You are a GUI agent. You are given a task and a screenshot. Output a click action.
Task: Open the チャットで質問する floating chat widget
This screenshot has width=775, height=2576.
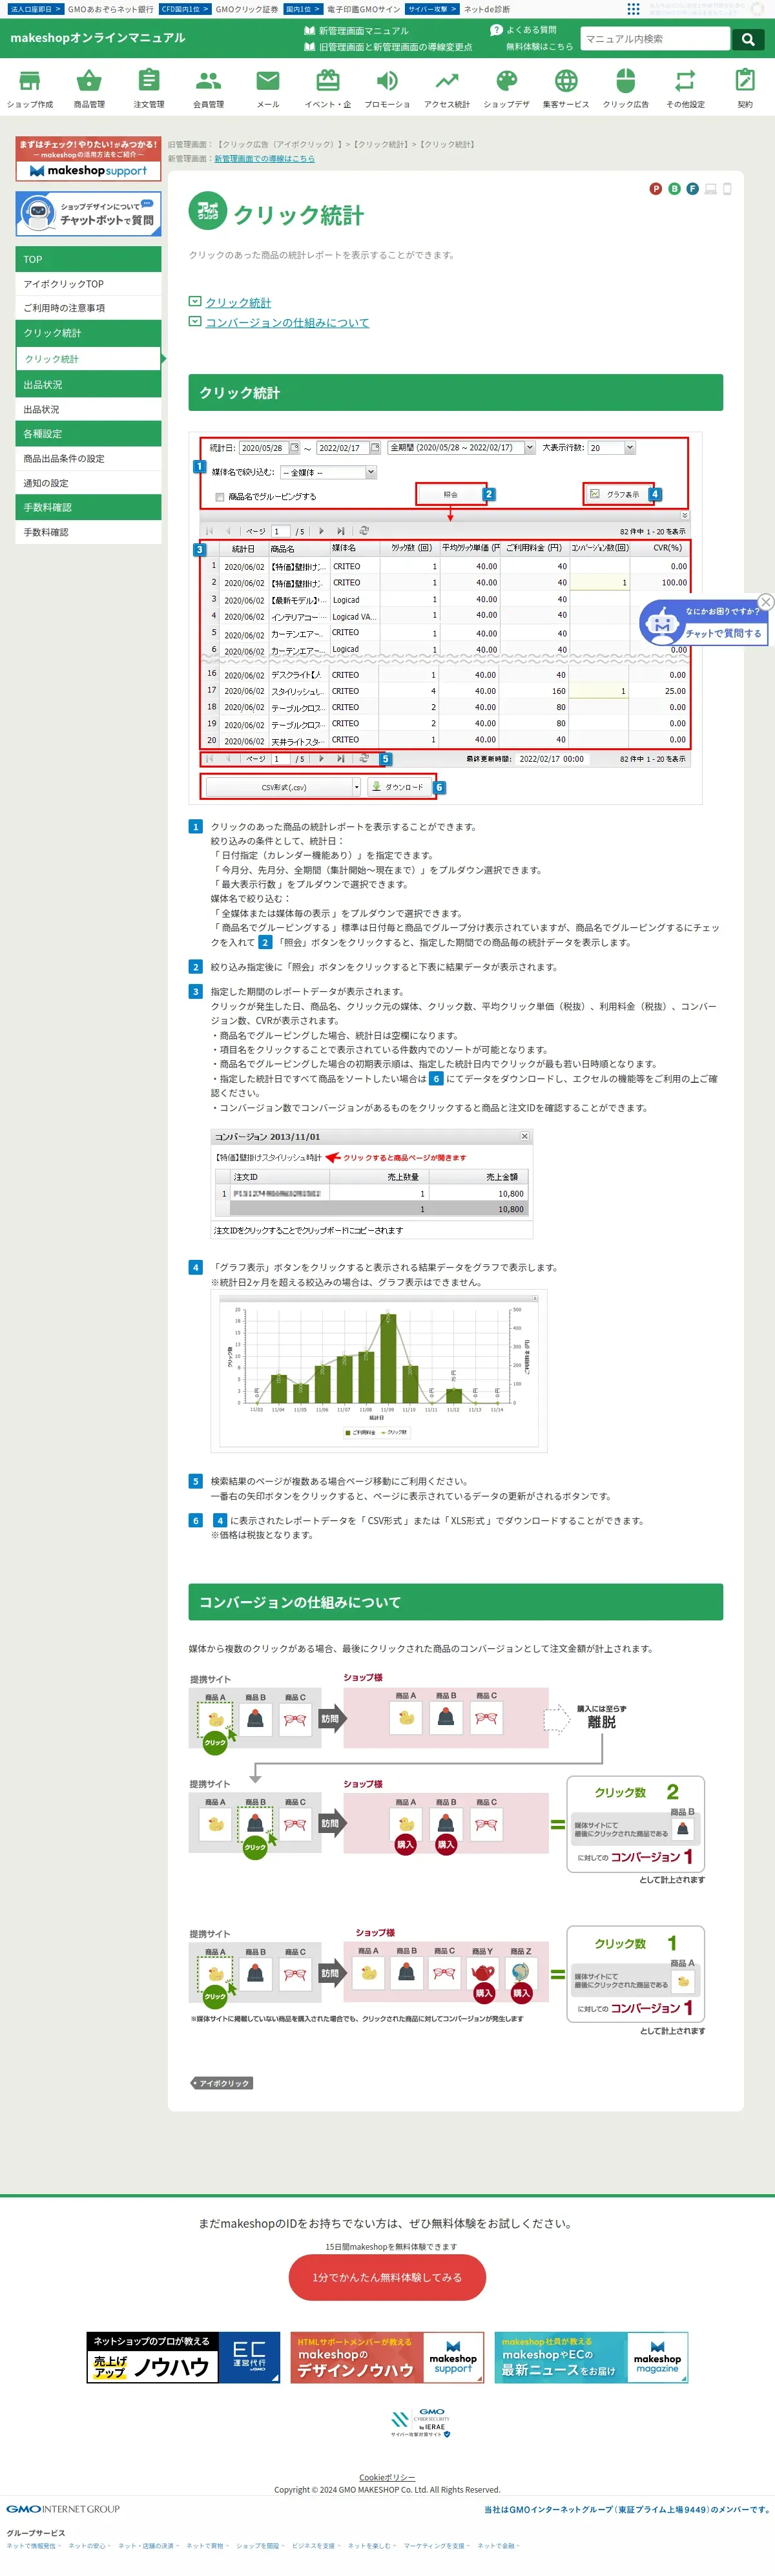703,622
